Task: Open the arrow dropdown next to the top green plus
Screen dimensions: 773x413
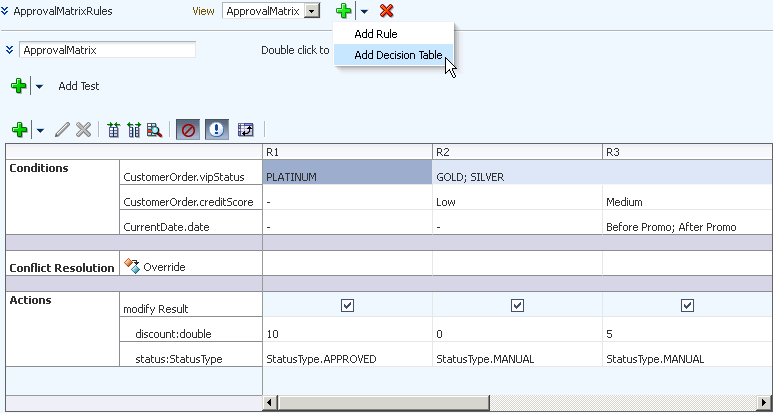Action: pyautogui.click(x=364, y=11)
